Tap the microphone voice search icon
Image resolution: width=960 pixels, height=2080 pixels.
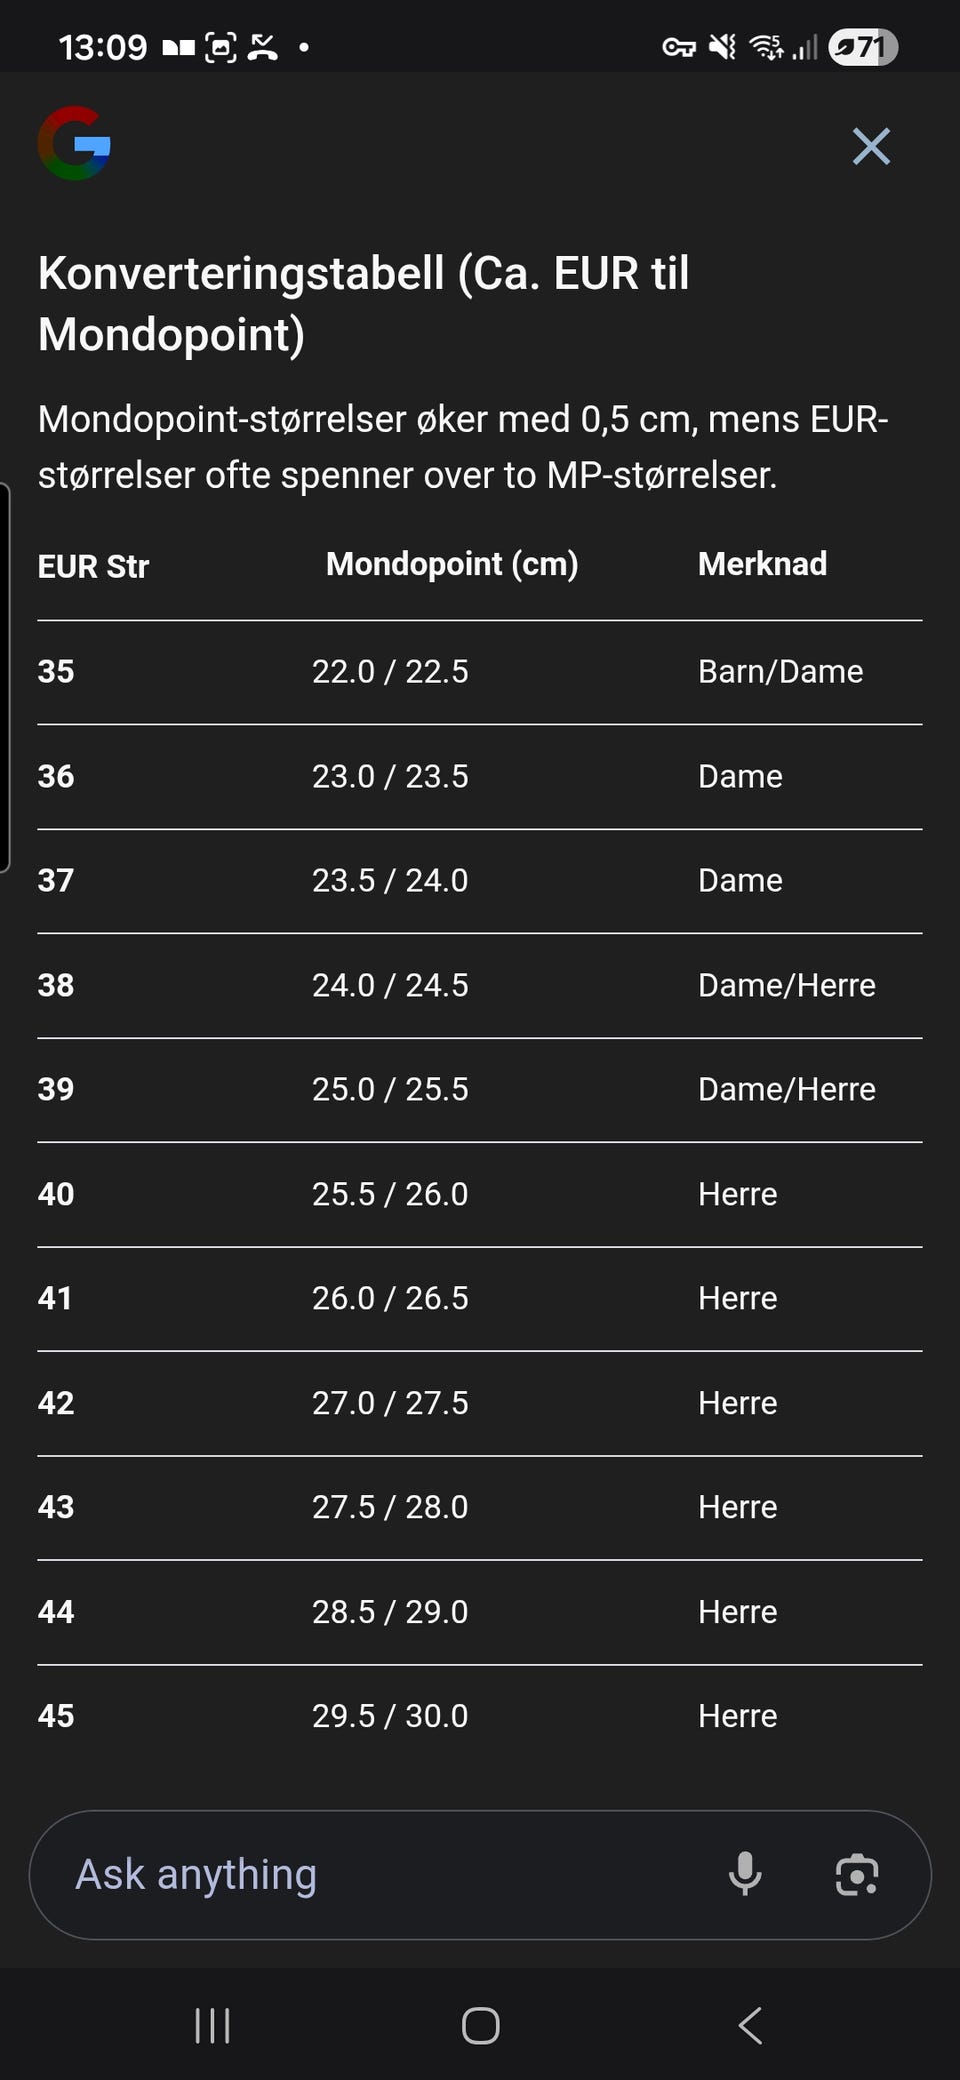click(744, 1874)
